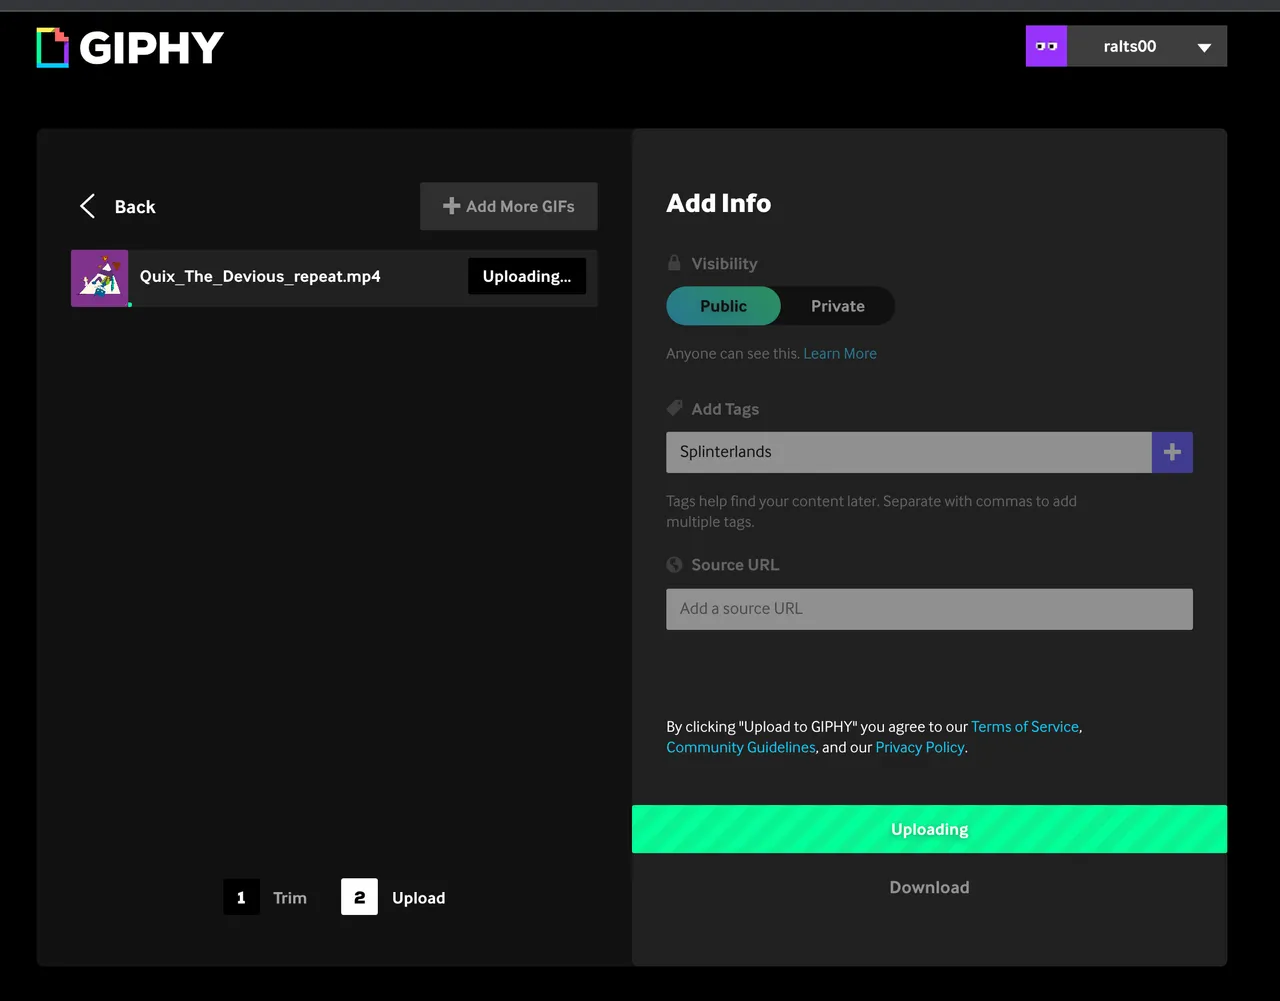The height and width of the screenshot is (1001, 1280).
Task: Click the GIPHY logo
Action: click(130, 47)
